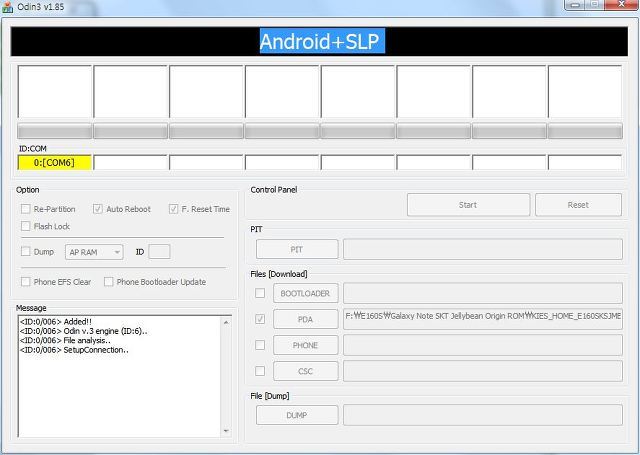The image size is (640, 455).
Task: Click the Android+SLP banner text
Action: 322,41
